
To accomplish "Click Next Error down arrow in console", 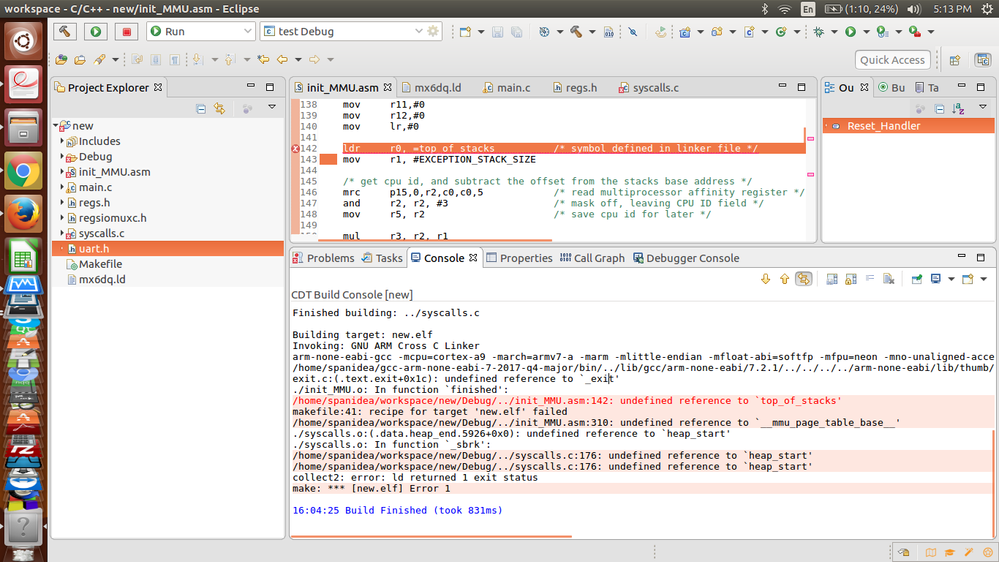I will point(766,279).
